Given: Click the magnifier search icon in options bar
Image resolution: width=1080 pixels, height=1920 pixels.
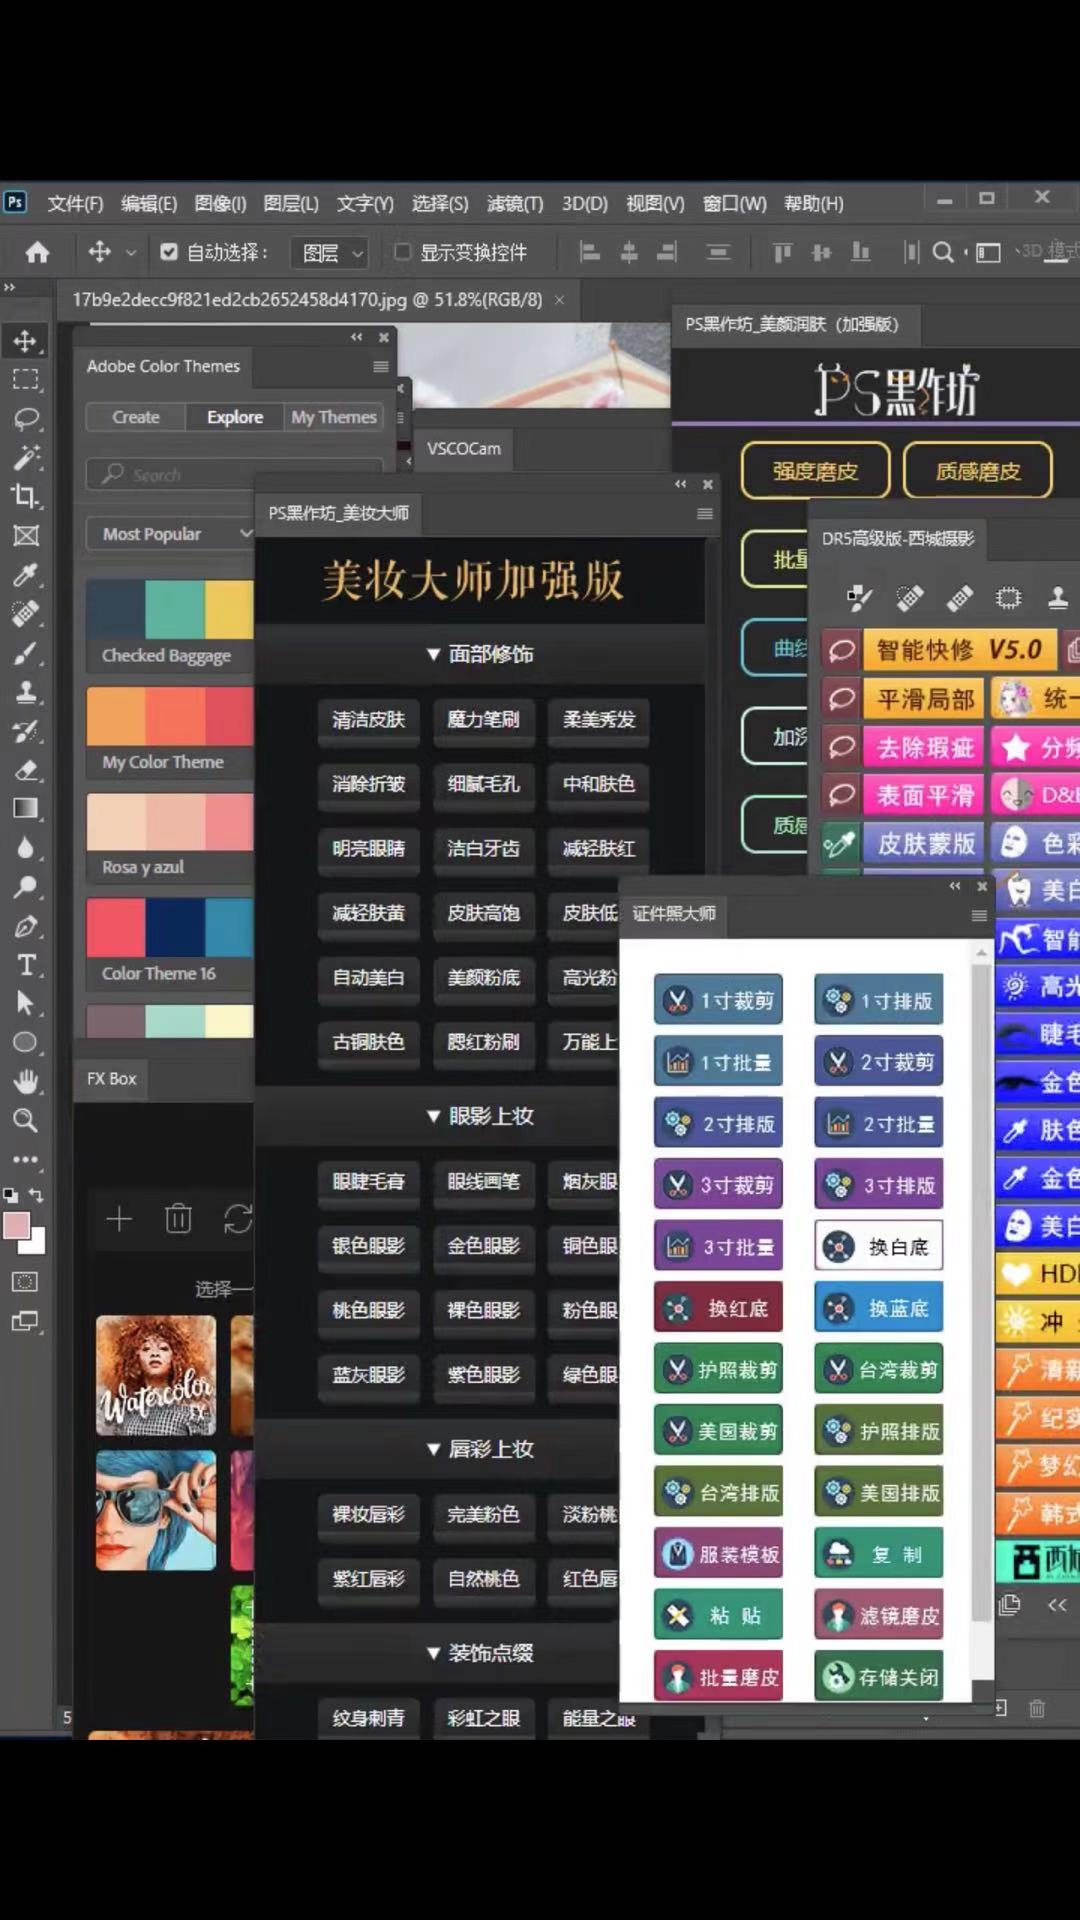Looking at the screenshot, I should pyautogui.click(x=942, y=252).
